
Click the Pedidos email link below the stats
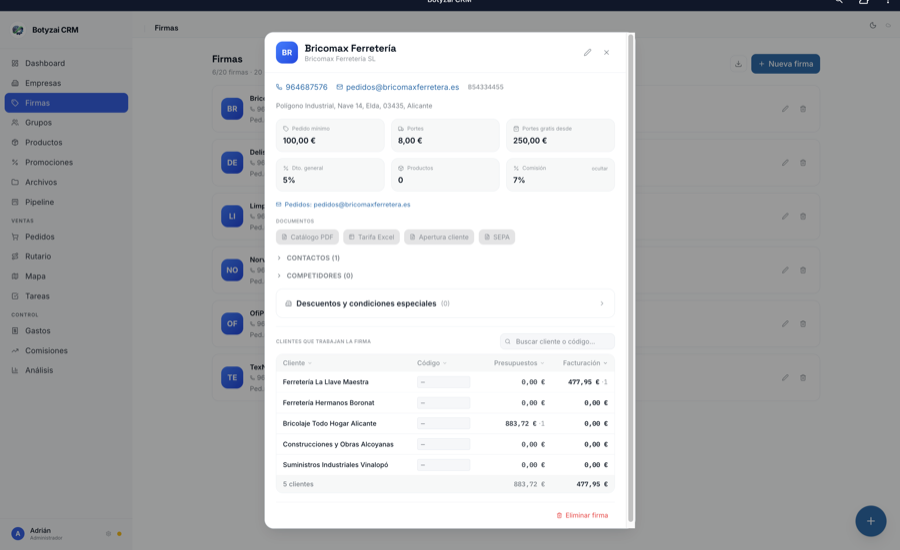click(x=343, y=204)
